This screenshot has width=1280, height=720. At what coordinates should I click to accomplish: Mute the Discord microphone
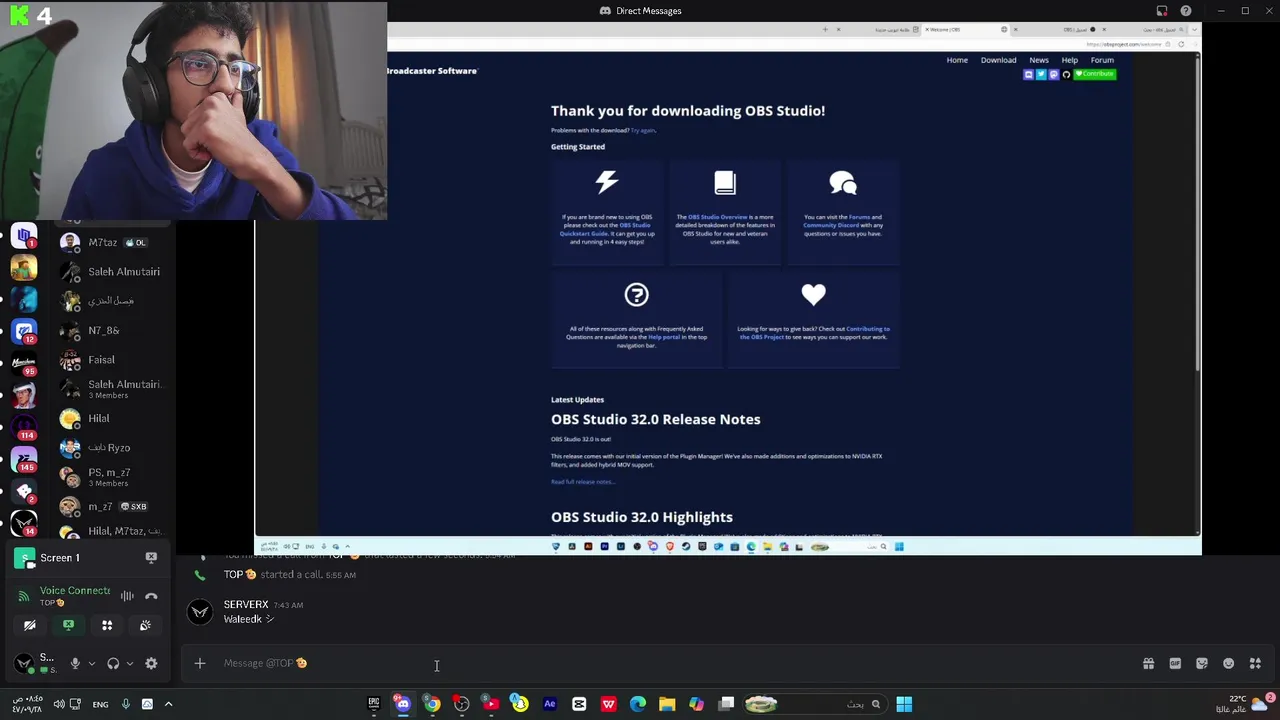pyautogui.click(x=75, y=663)
